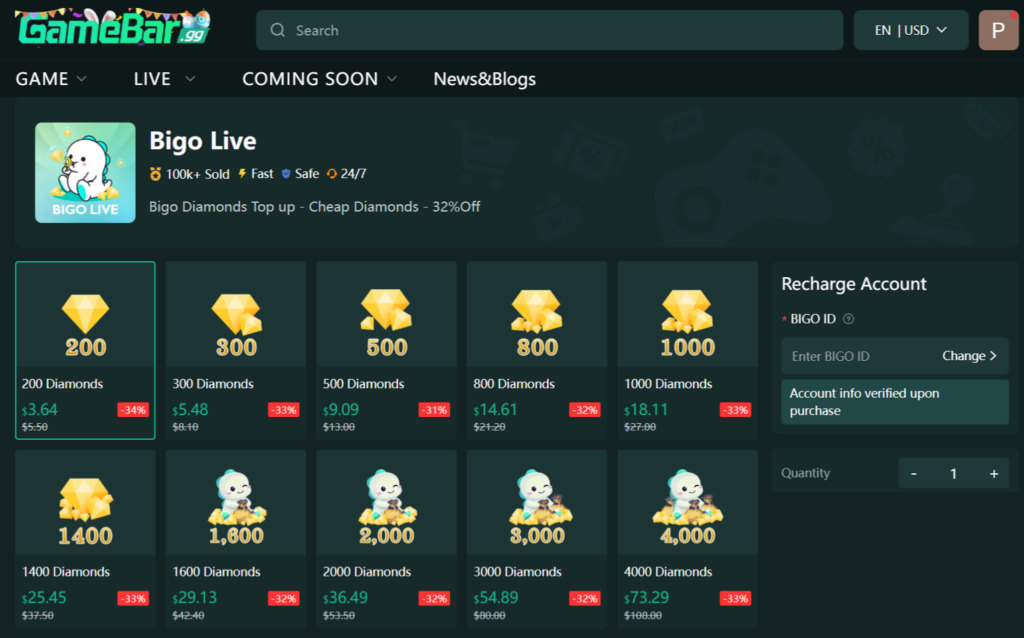Click the Bigo Live mascot image
This screenshot has height=638, width=1024.
86,173
